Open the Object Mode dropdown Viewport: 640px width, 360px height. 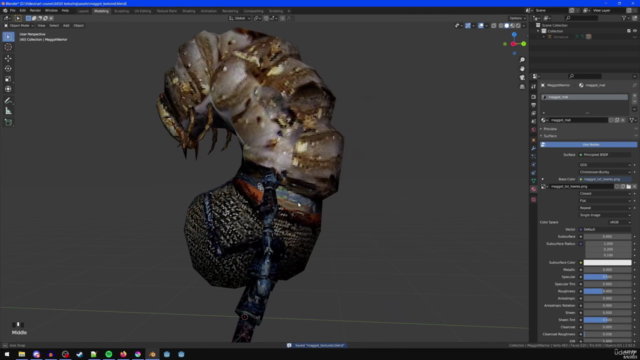click(x=19, y=26)
